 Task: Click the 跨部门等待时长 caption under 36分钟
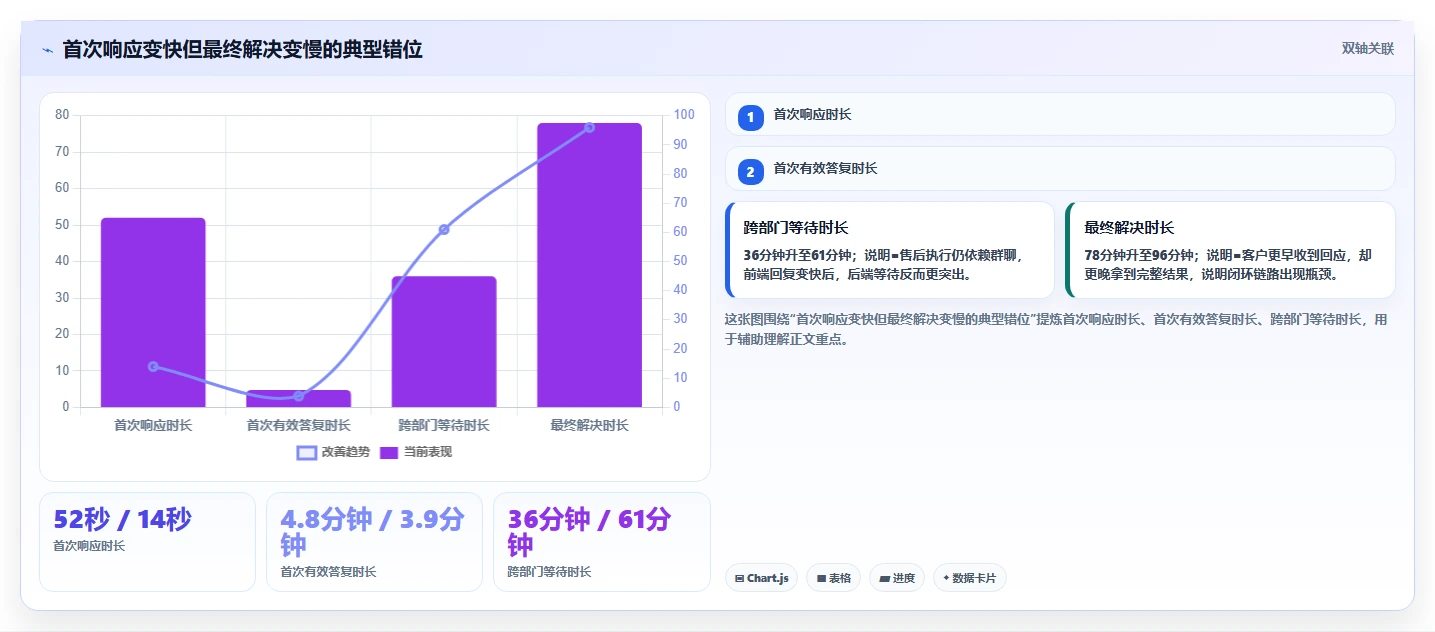point(549,572)
